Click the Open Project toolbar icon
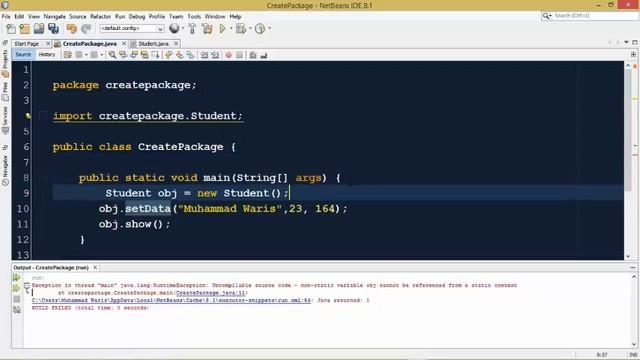This screenshot has height=360, width=640. (39, 29)
